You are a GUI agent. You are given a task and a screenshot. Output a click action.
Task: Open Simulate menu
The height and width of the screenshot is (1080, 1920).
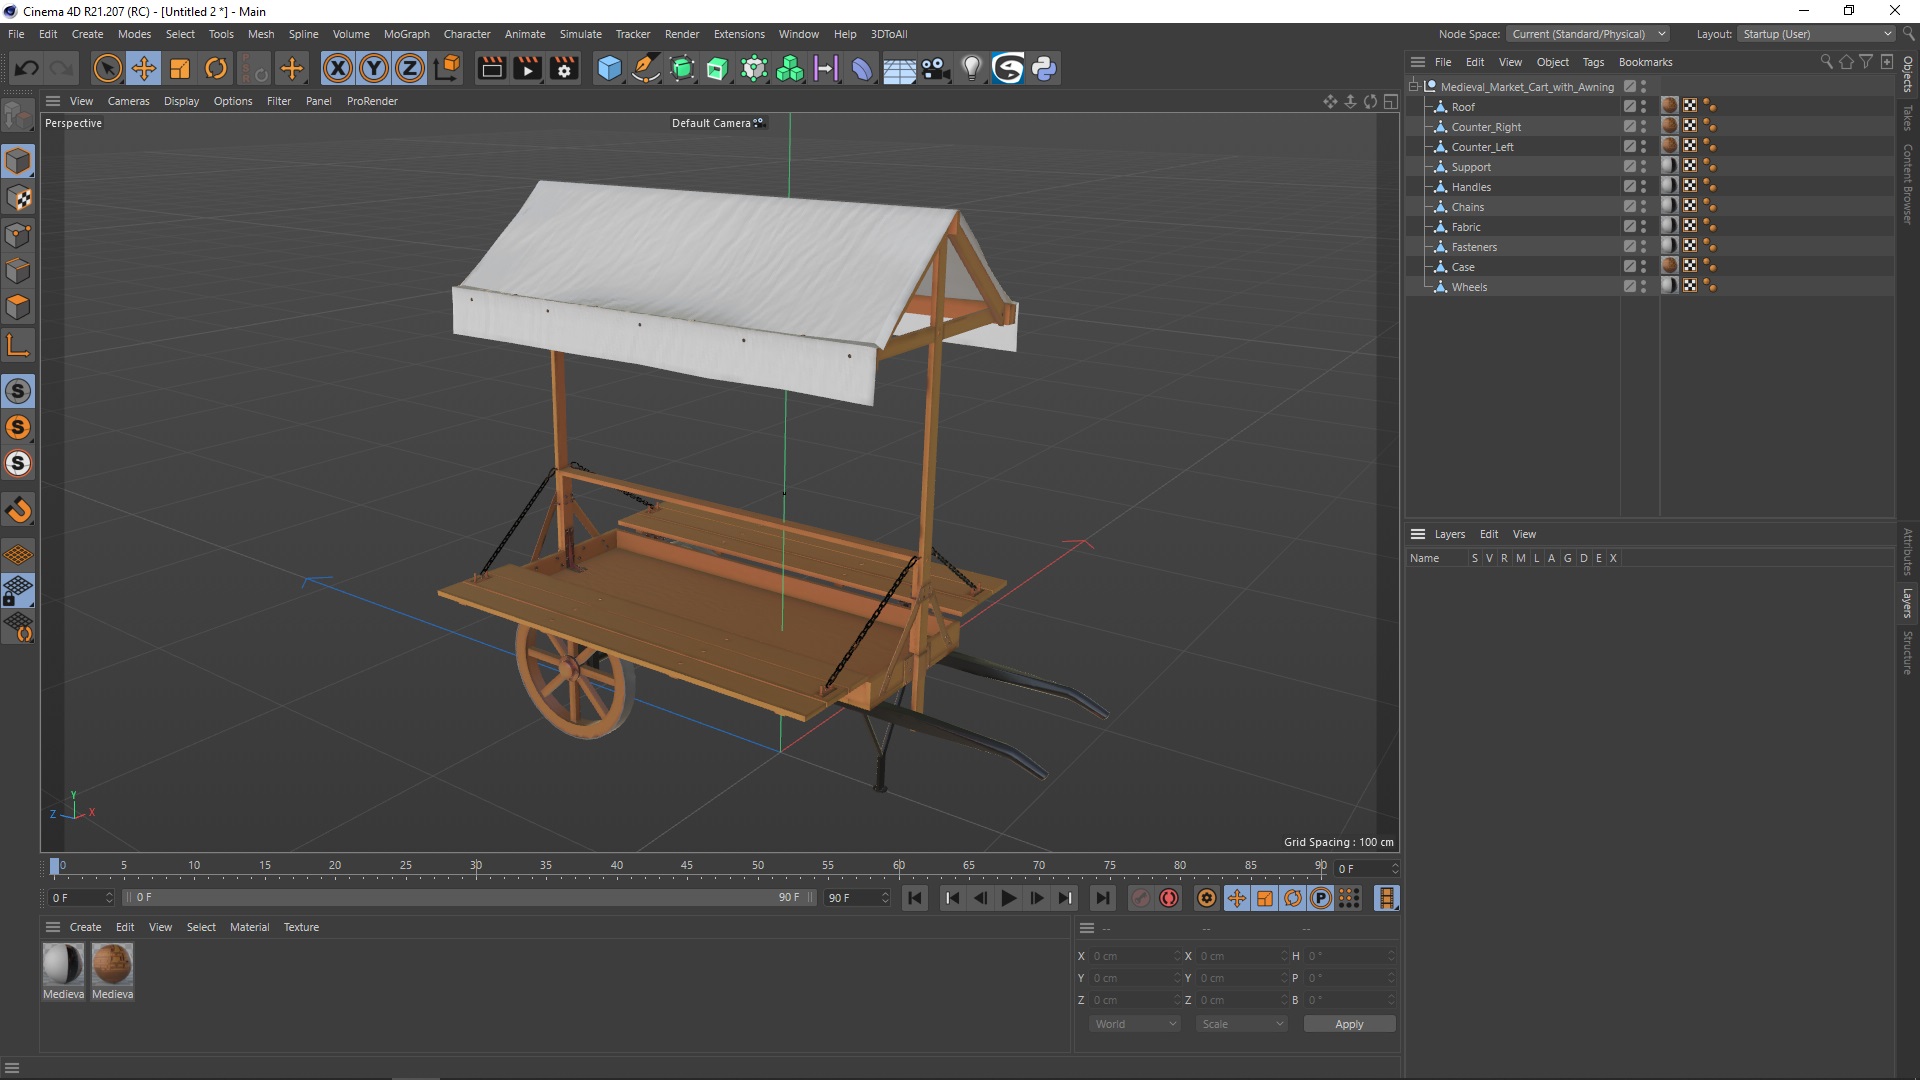click(580, 34)
